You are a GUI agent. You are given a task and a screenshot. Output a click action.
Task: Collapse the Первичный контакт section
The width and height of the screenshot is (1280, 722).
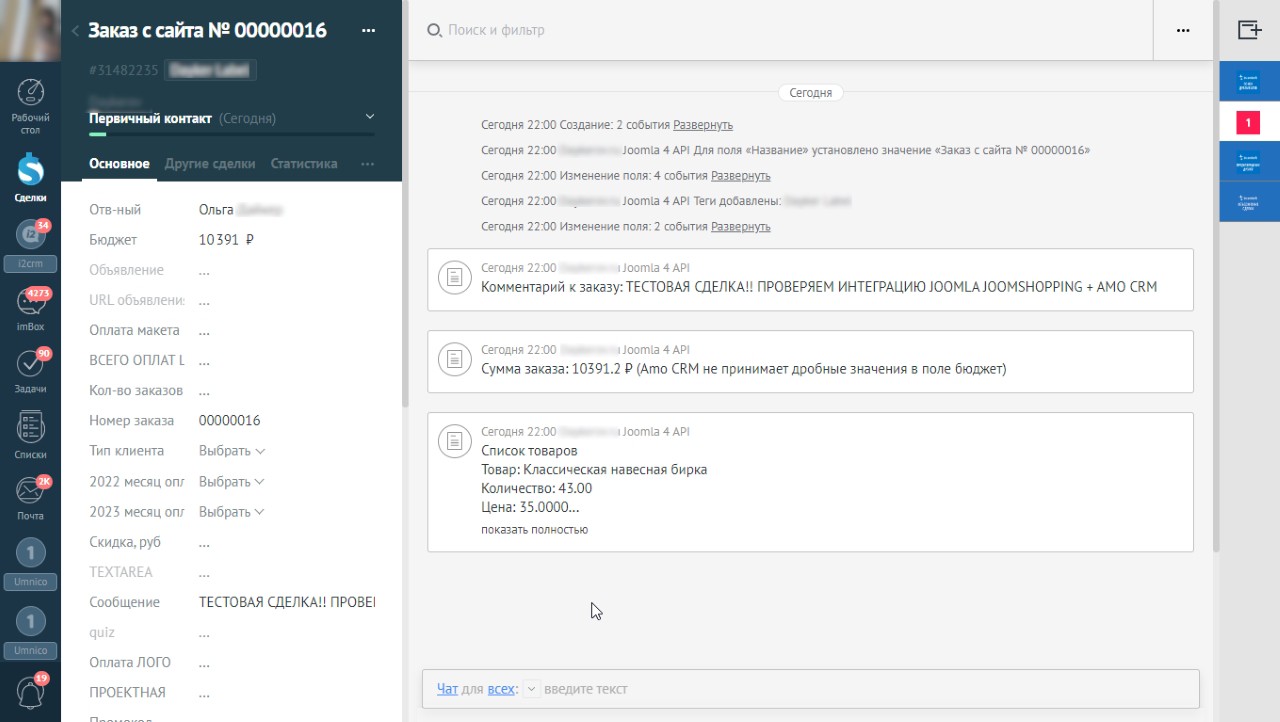click(x=369, y=117)
